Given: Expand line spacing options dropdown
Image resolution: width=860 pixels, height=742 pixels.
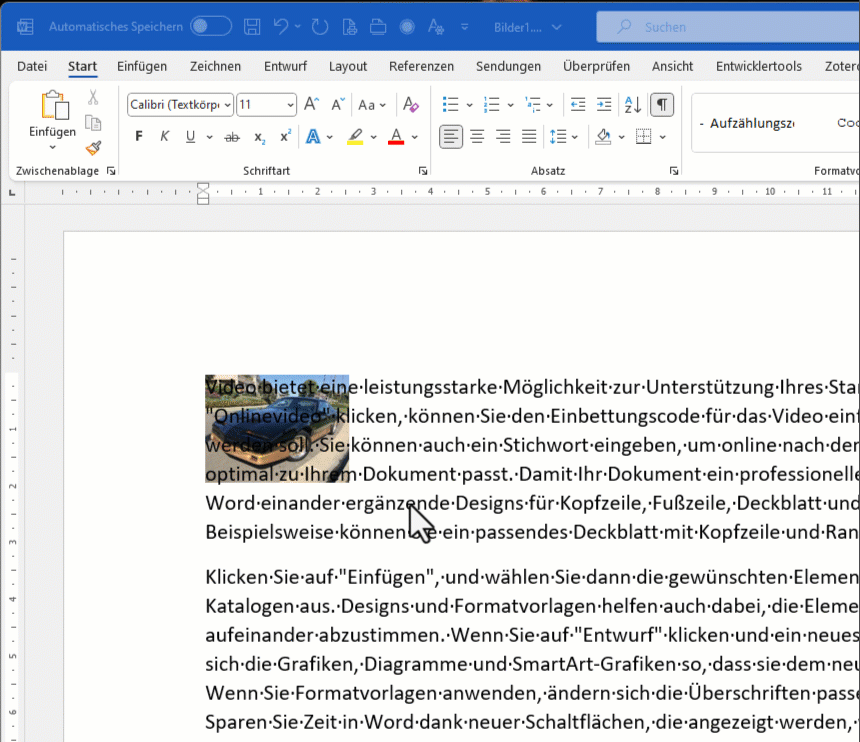Looking at the screenshot, I should point(575,137).
